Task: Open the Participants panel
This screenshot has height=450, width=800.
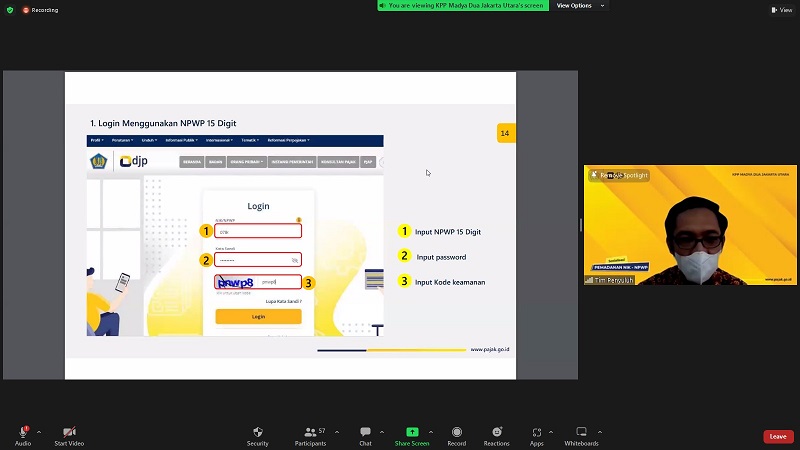Action: tap(311, 432)
